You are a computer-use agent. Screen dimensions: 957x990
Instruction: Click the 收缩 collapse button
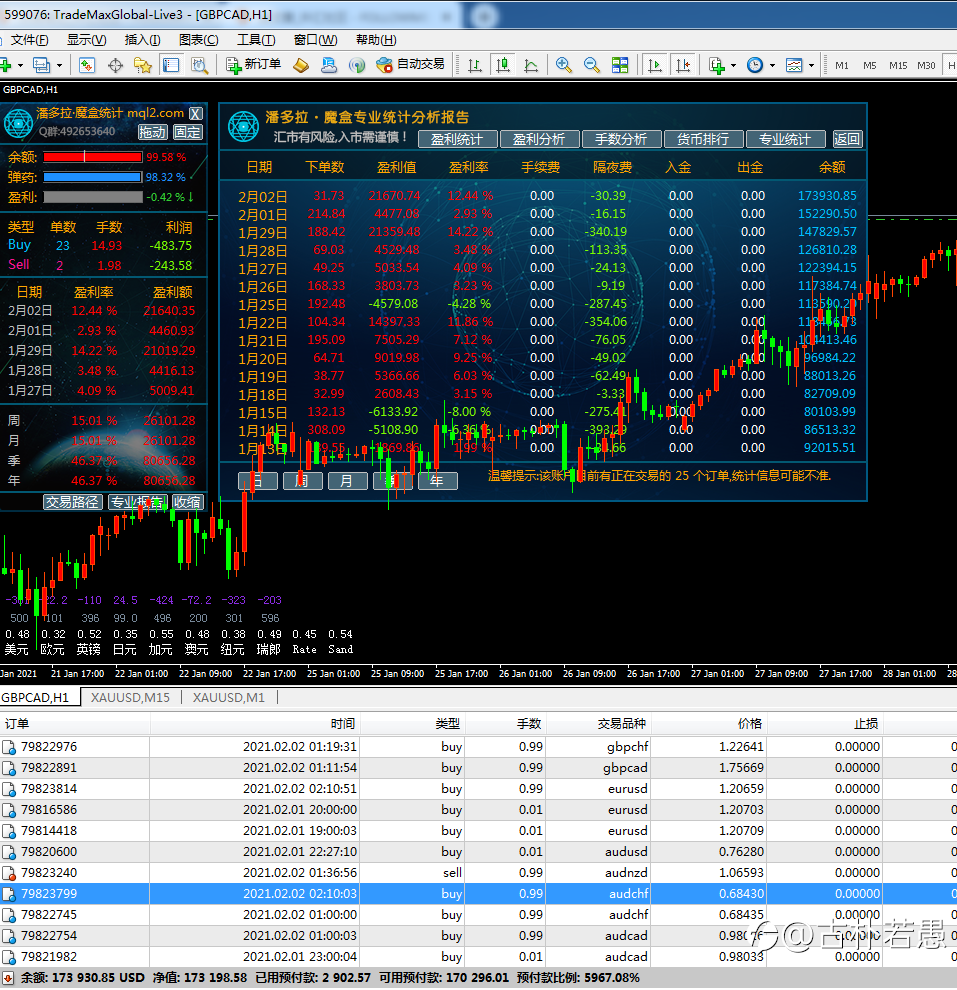pos(187,502)
